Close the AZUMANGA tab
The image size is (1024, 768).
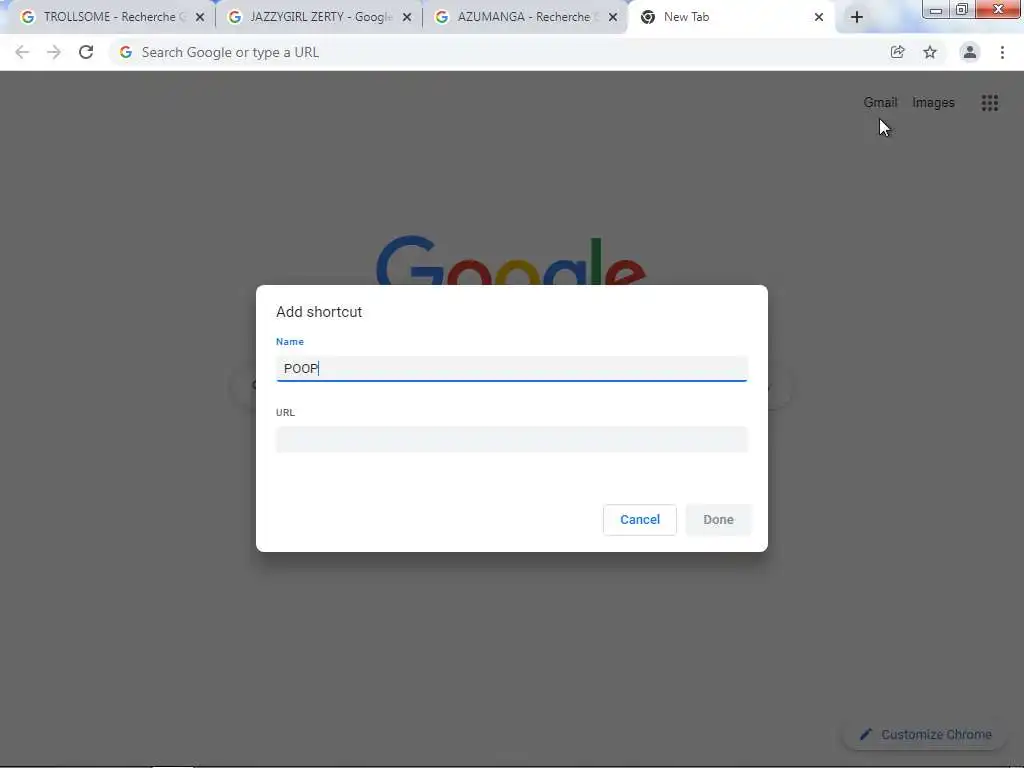tap(613, 17)
